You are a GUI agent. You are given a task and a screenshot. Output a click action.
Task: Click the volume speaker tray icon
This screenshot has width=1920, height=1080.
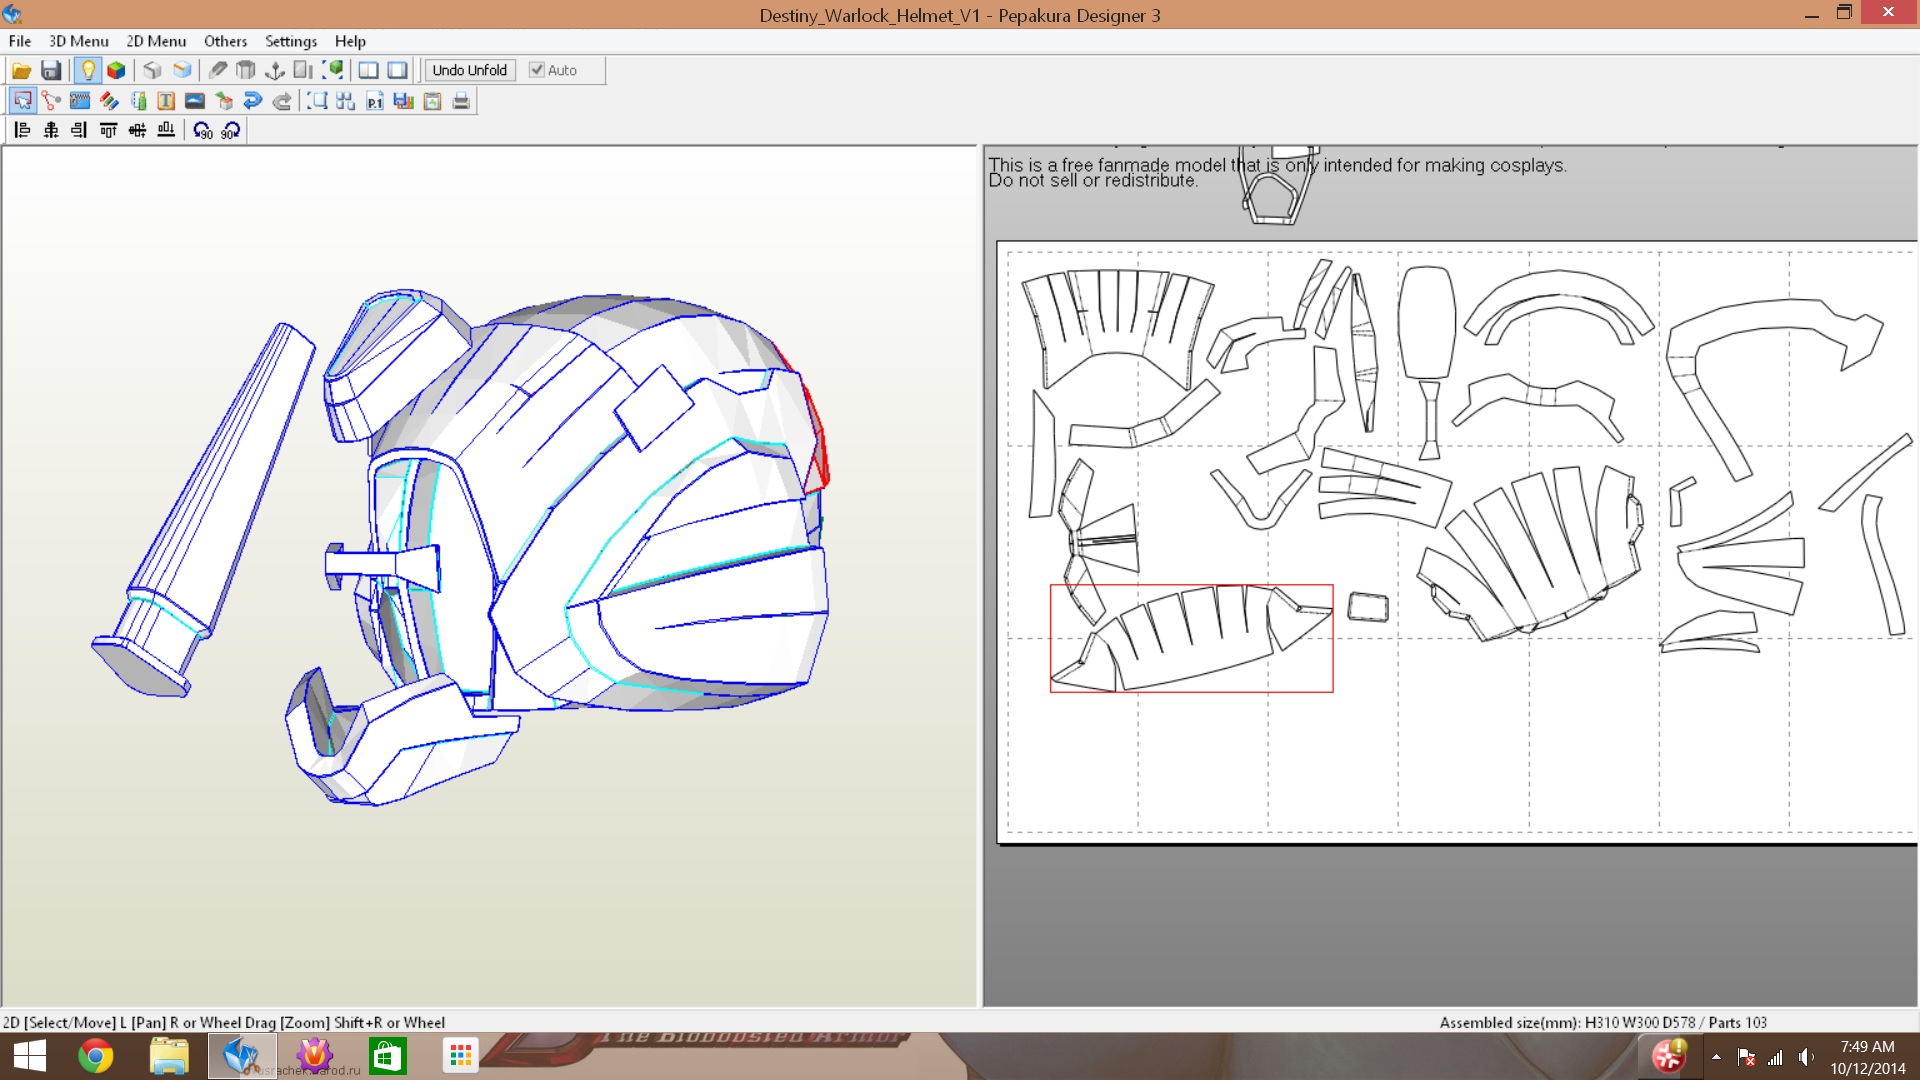1805,1057
